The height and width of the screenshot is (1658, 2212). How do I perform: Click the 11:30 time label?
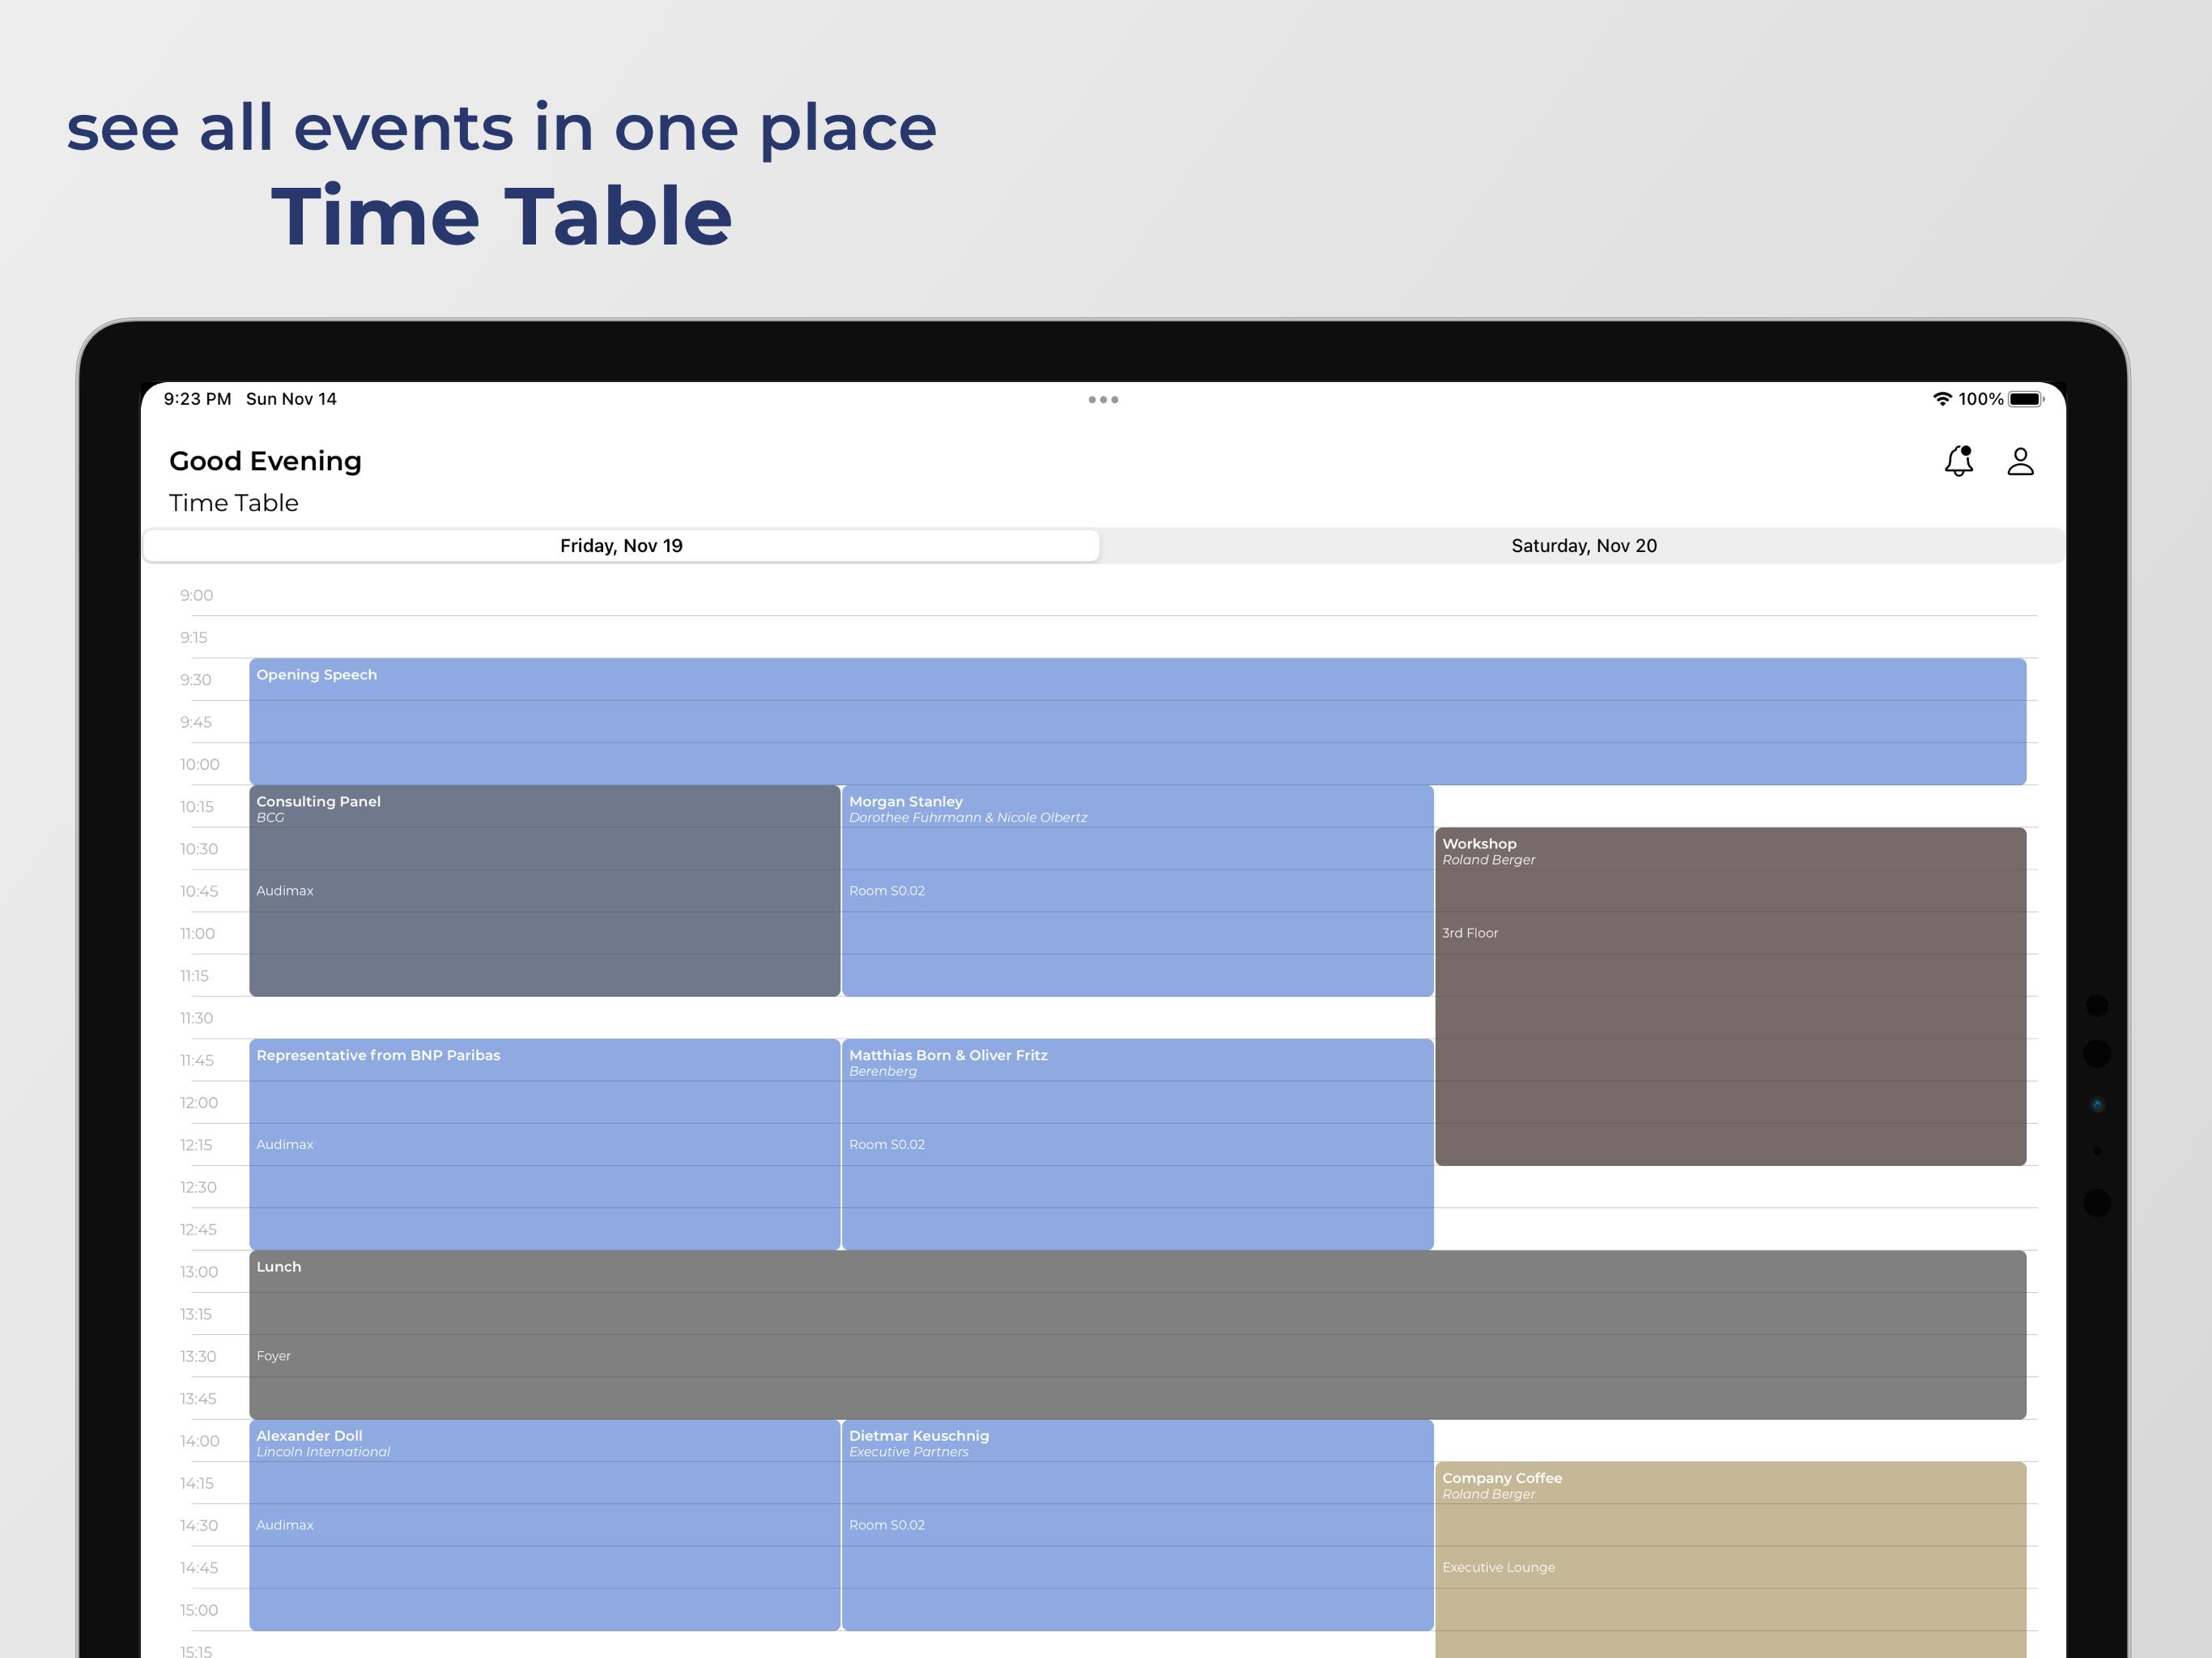(x=196, y=1018)
